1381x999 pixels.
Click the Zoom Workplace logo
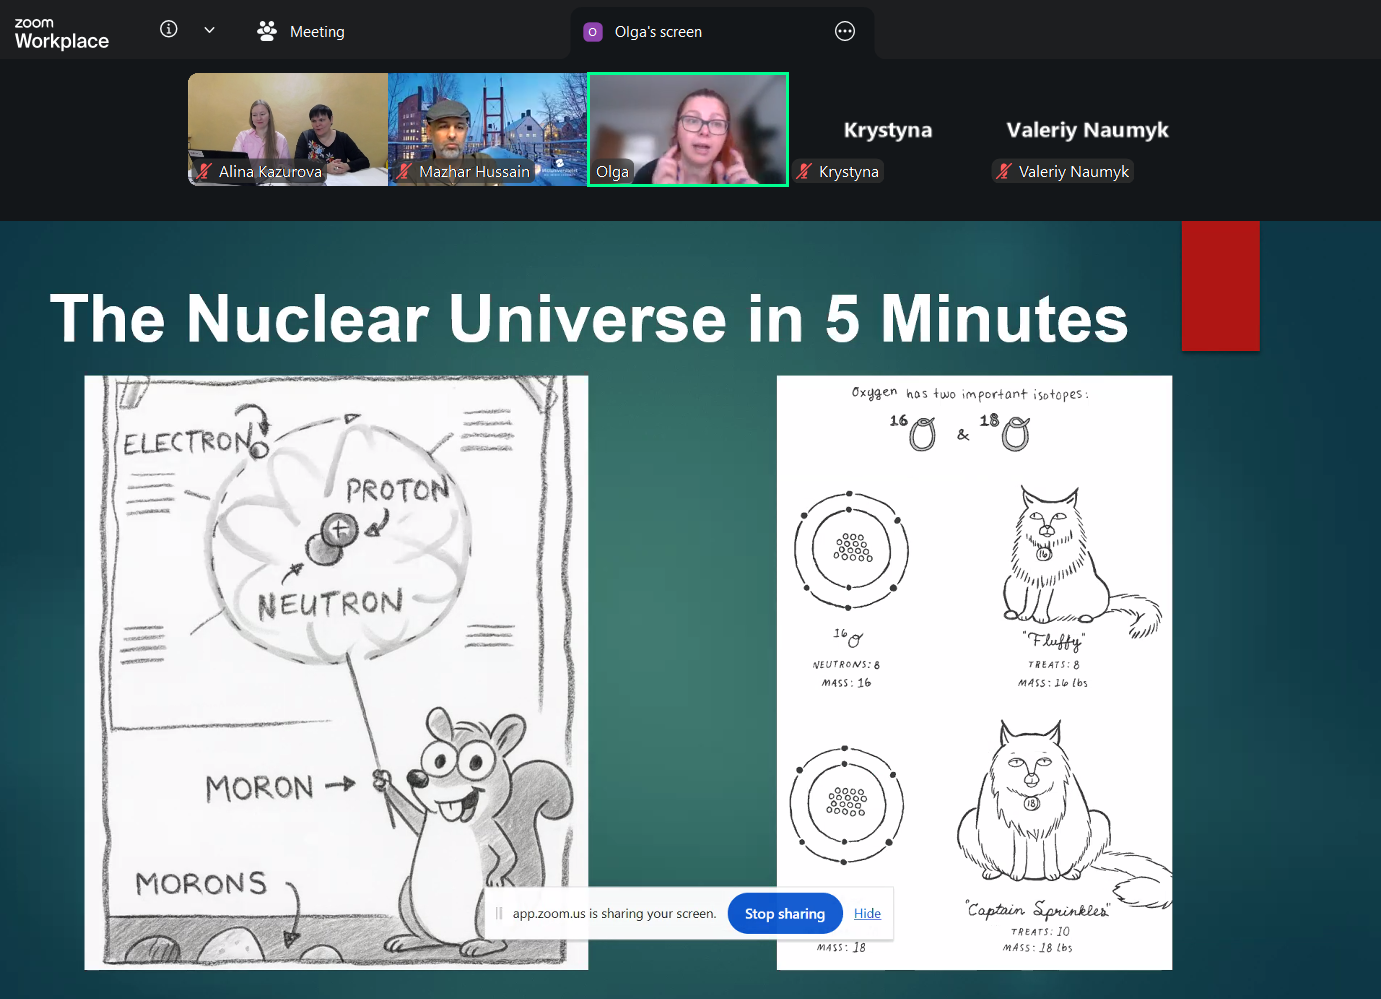click(62, 33)
